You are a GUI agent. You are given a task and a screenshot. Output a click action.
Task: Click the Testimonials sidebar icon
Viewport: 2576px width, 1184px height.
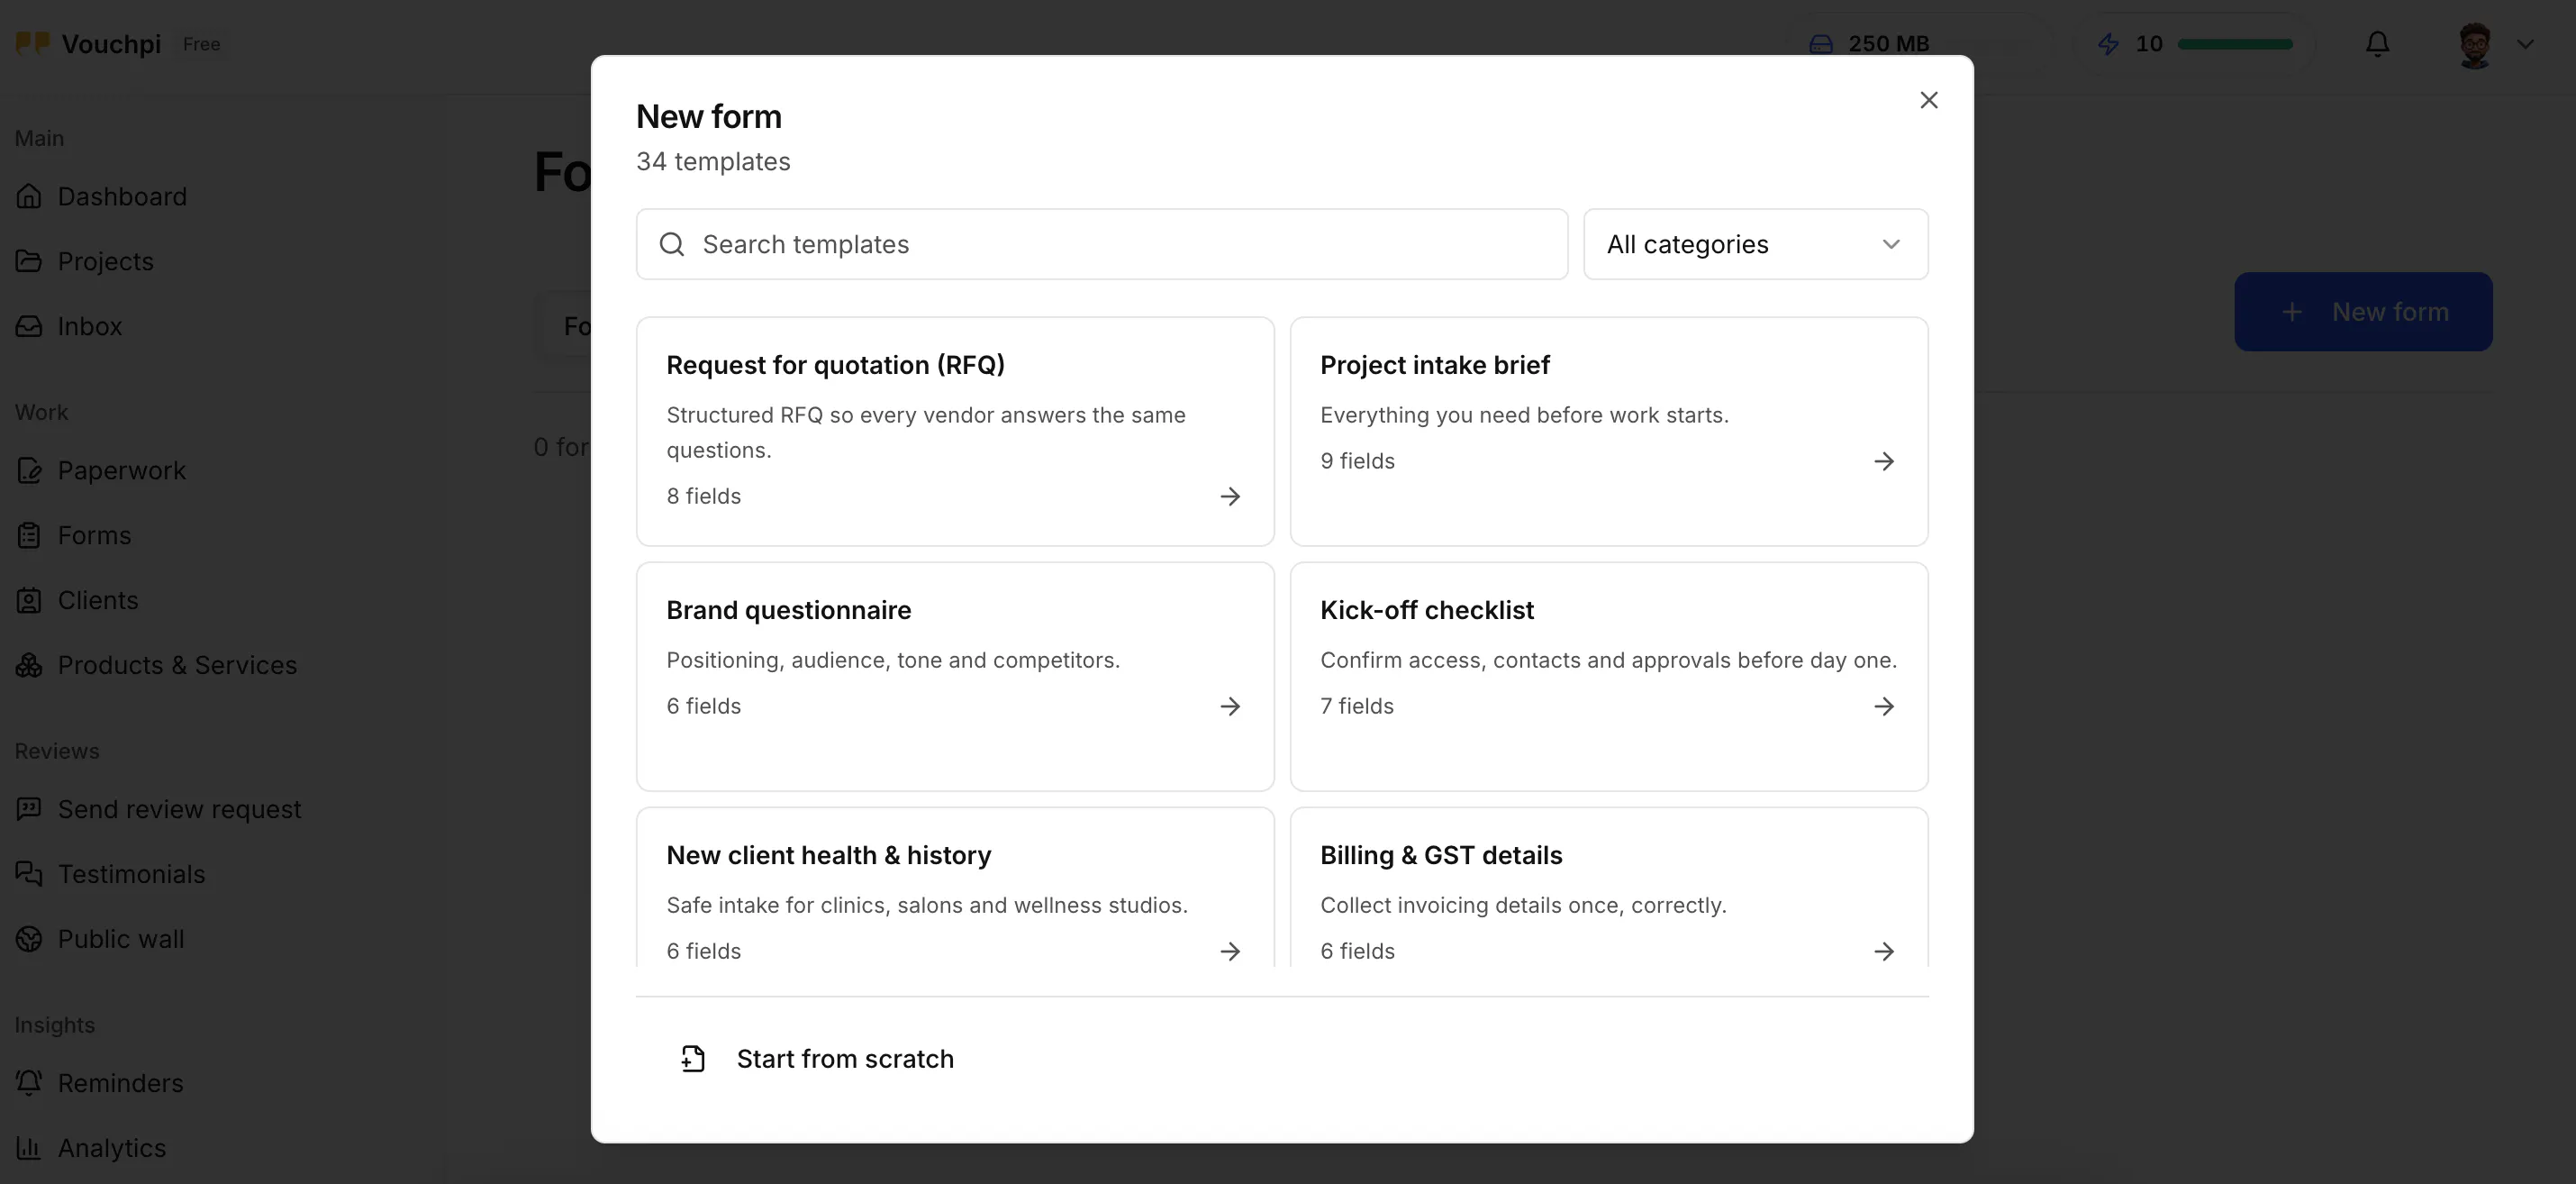click(x=29, y=874)
